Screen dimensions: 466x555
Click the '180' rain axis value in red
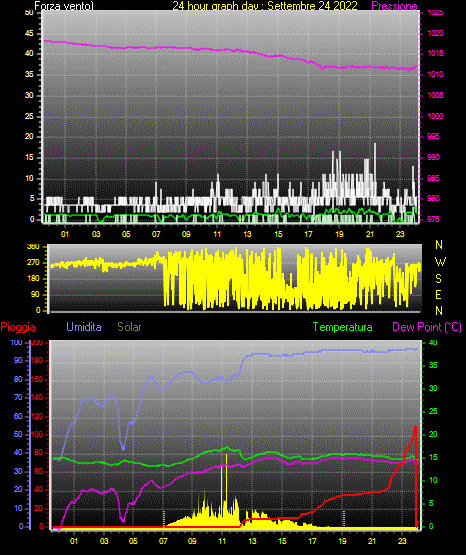coord(37,360)
